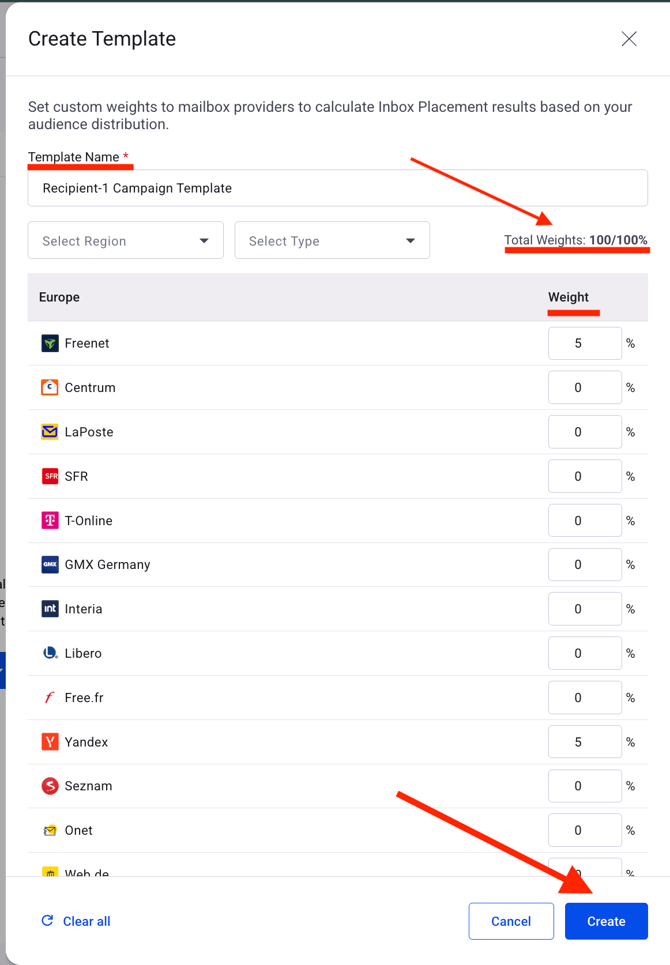Open the Select Region dropdown
The image size is (670, 965).
(x=126, y=241)
